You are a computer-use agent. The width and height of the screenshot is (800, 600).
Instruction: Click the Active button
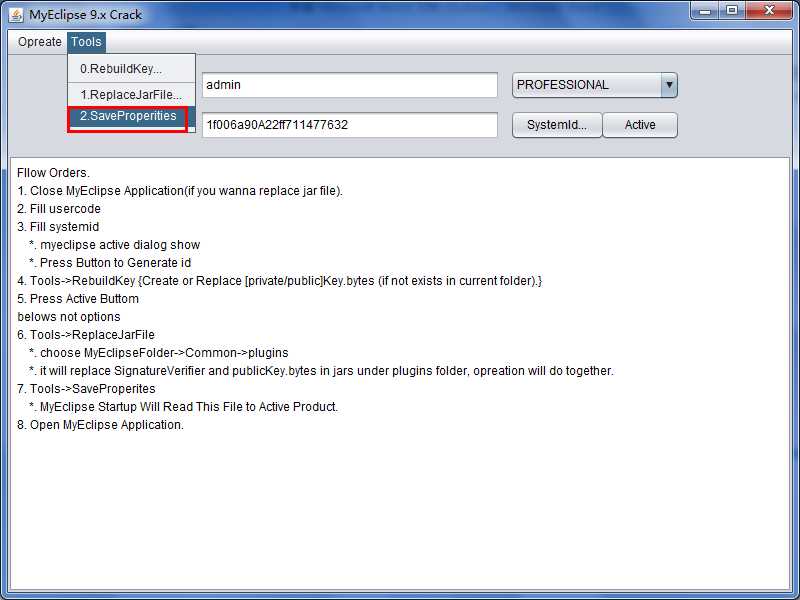click(x=640, y=125)
